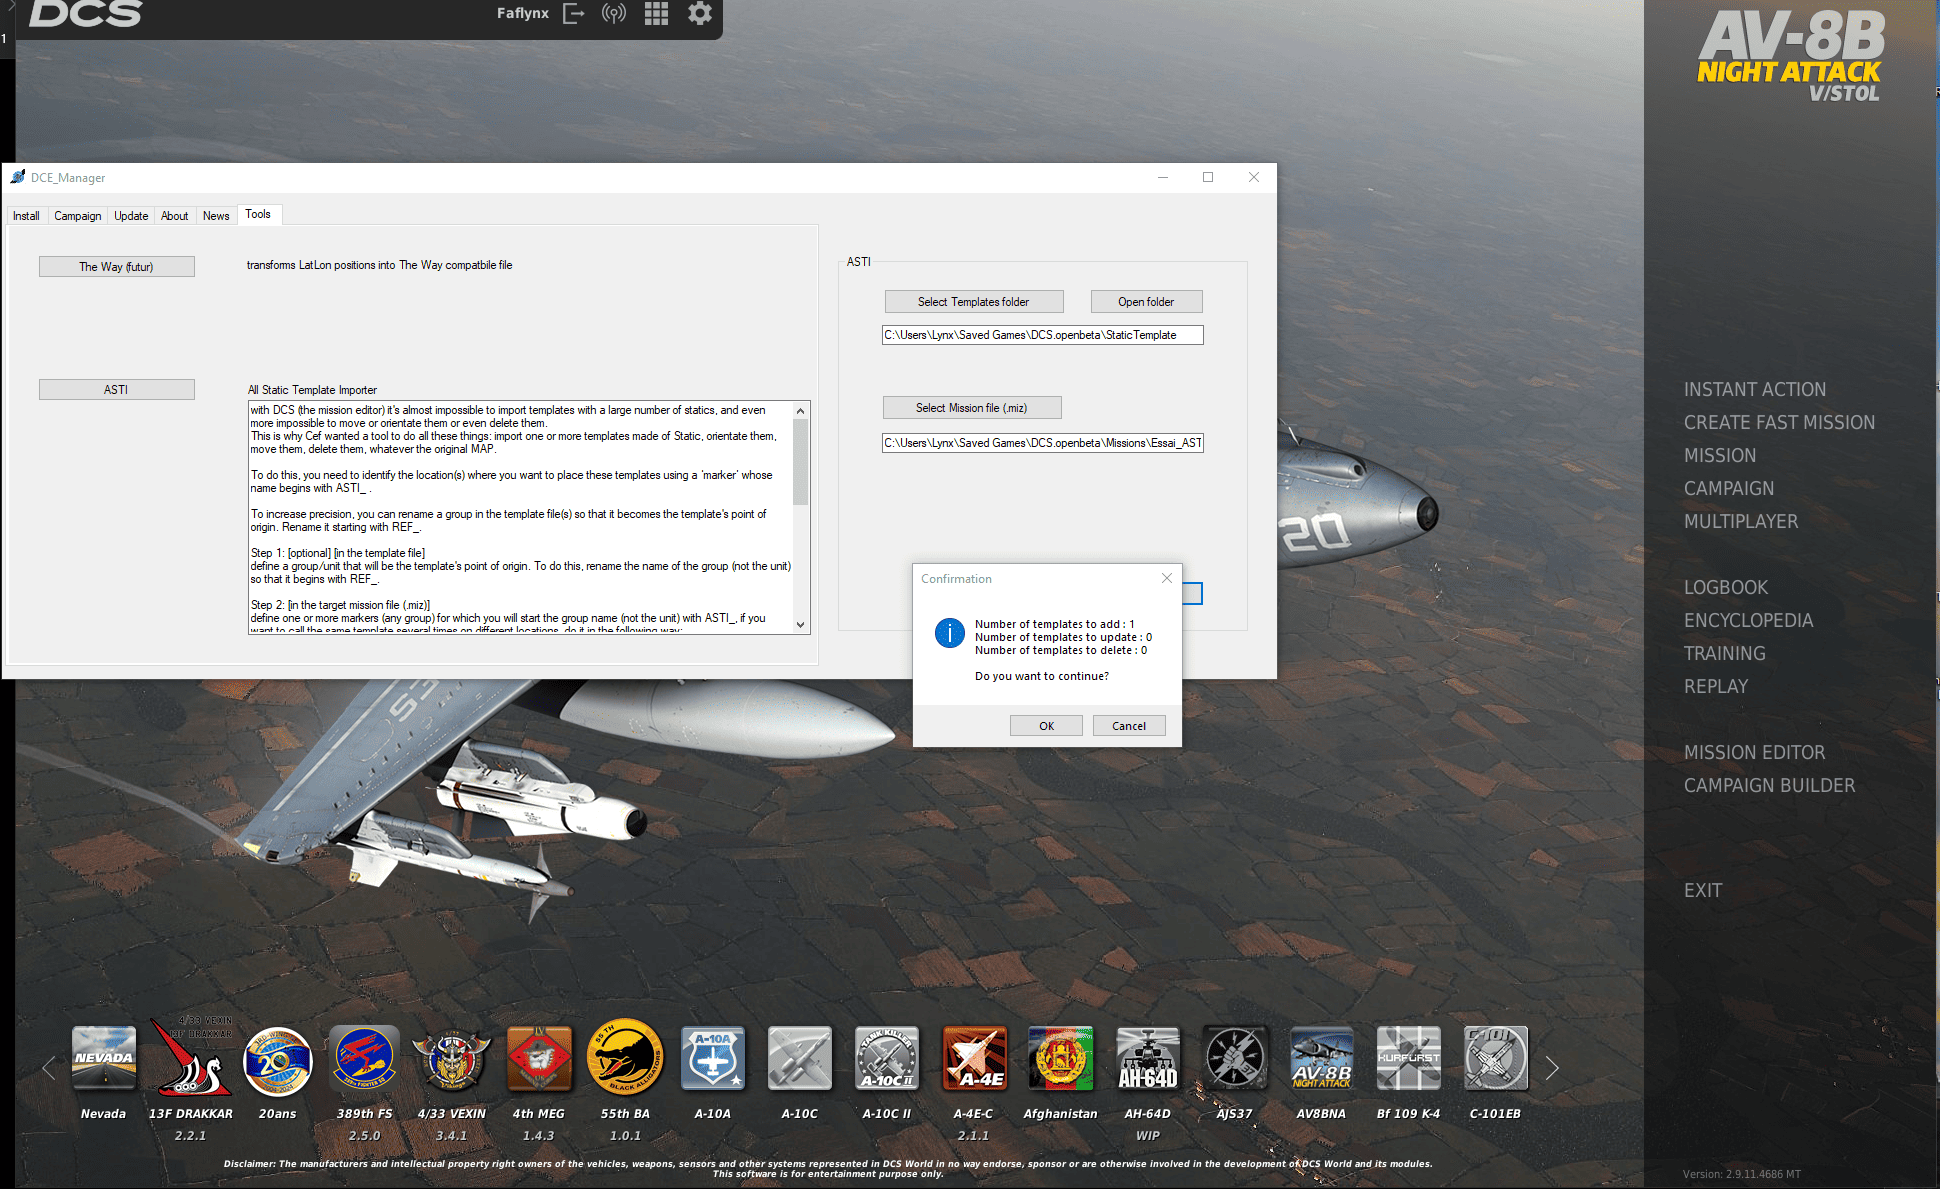Switch to the Update tab
This screenshot has height=1189, width=1940.
pos(131,216)
